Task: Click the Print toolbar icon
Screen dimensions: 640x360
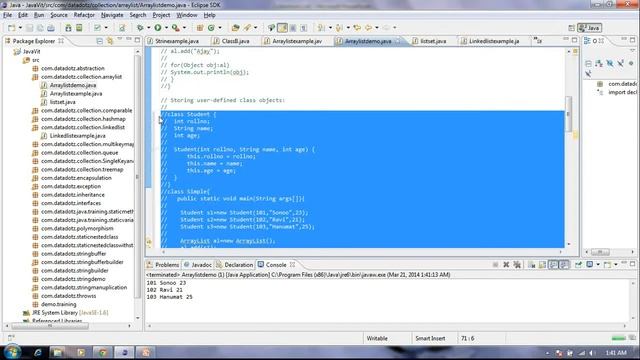Action: pos(51,28)
